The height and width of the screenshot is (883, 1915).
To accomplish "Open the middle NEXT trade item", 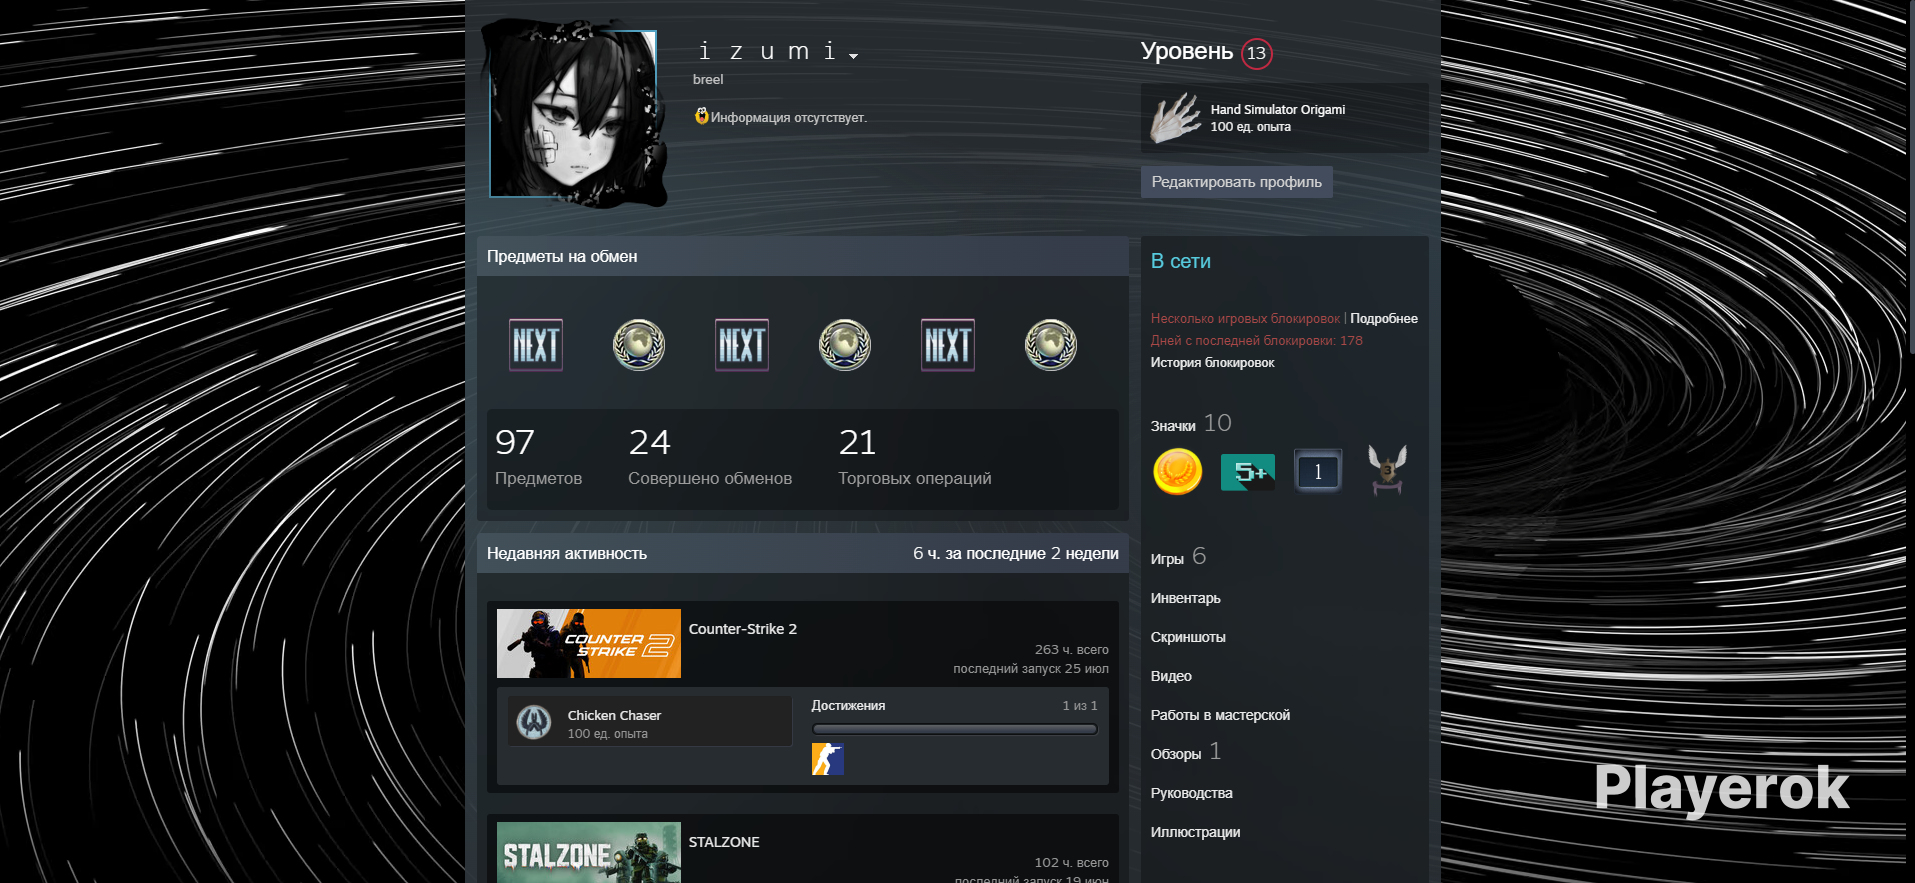I will (x=742, y=345).
